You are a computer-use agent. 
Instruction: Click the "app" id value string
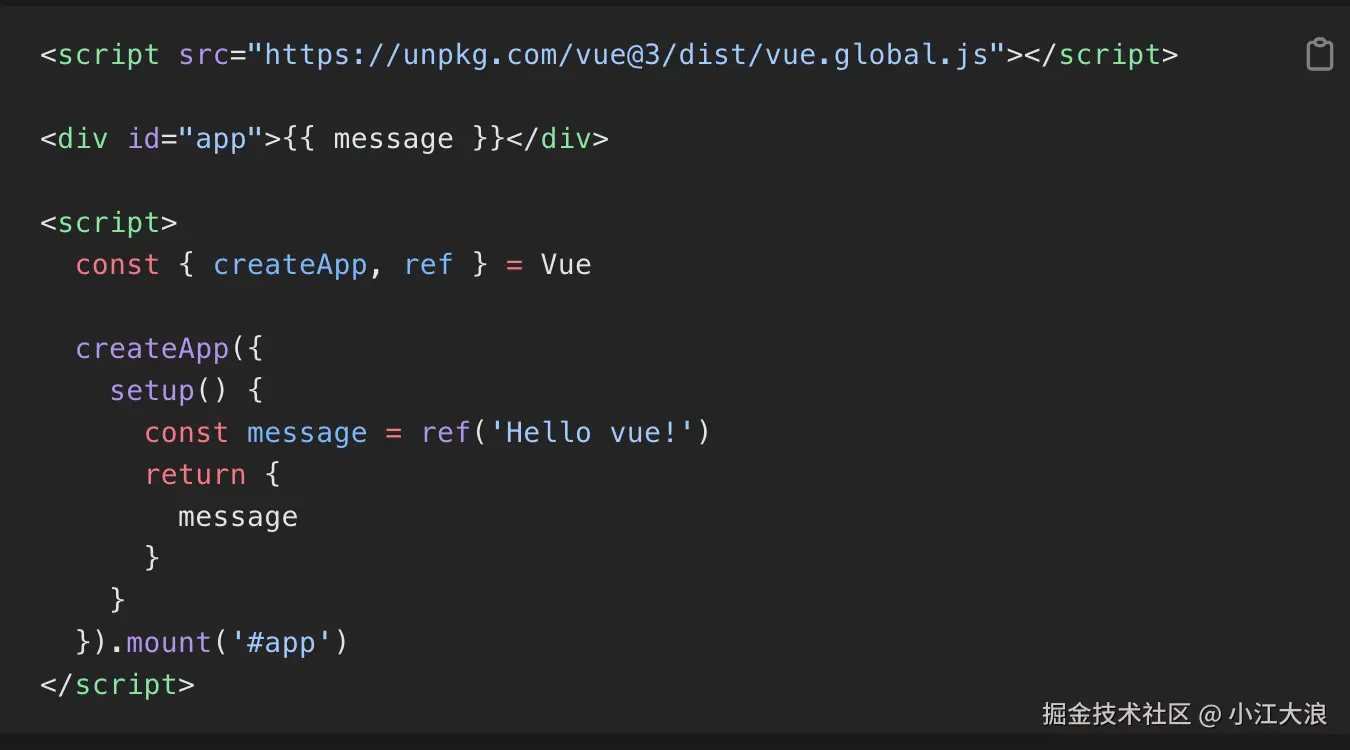point(221,139)
